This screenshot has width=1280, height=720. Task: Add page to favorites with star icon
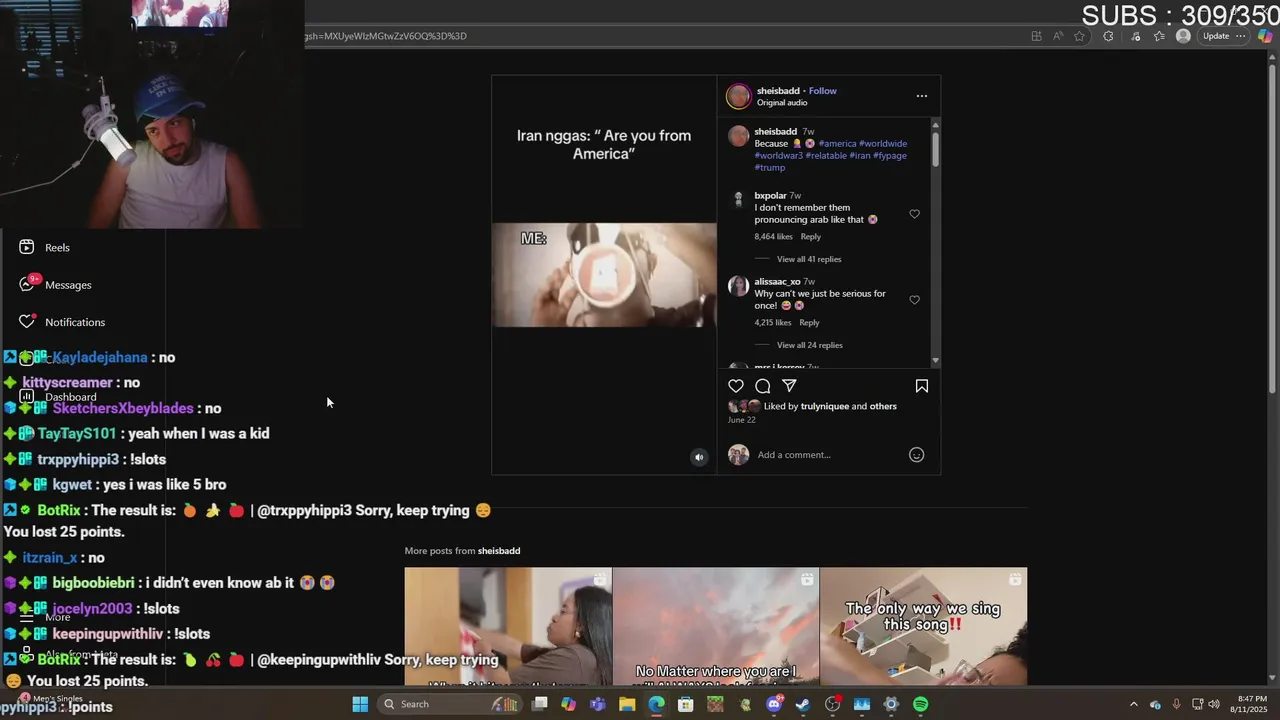1079,36
